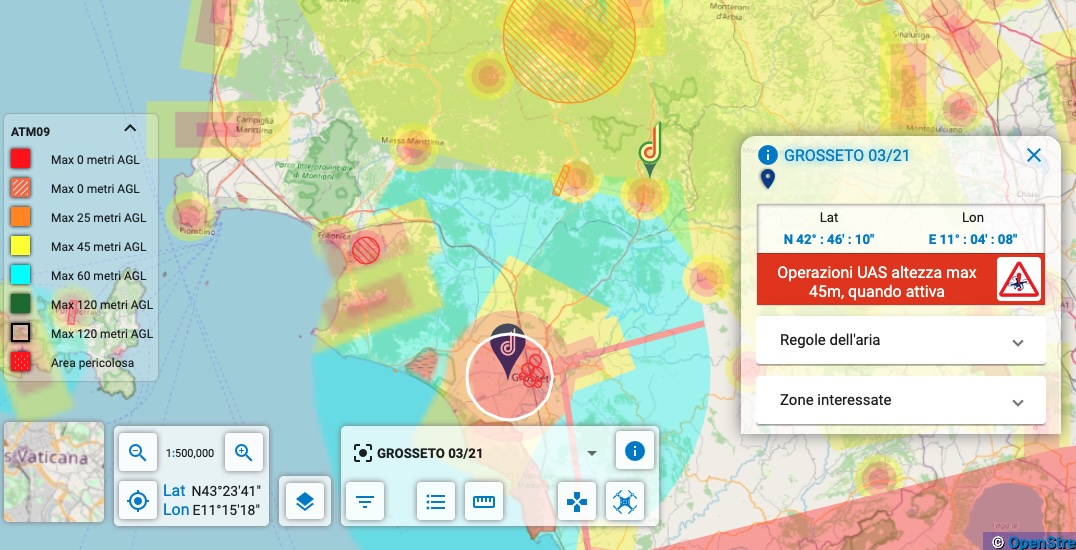Zoom out the map with minus magnifier
Image resolution: width=1076 pixels, height=550 pixels.
coord(138,452)
